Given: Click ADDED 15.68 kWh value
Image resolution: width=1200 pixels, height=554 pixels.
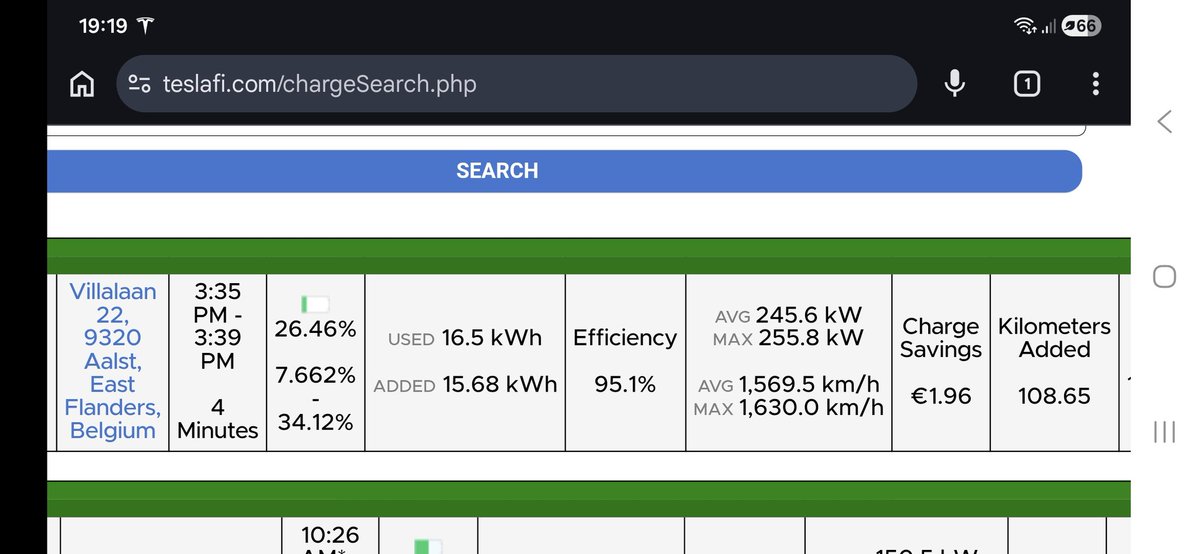Looking at the screenshot, I should 465,385.
